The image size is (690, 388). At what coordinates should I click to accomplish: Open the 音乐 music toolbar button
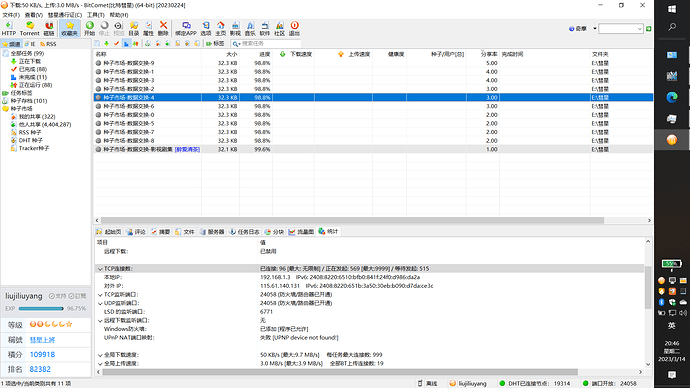click(x=250, y=29)
